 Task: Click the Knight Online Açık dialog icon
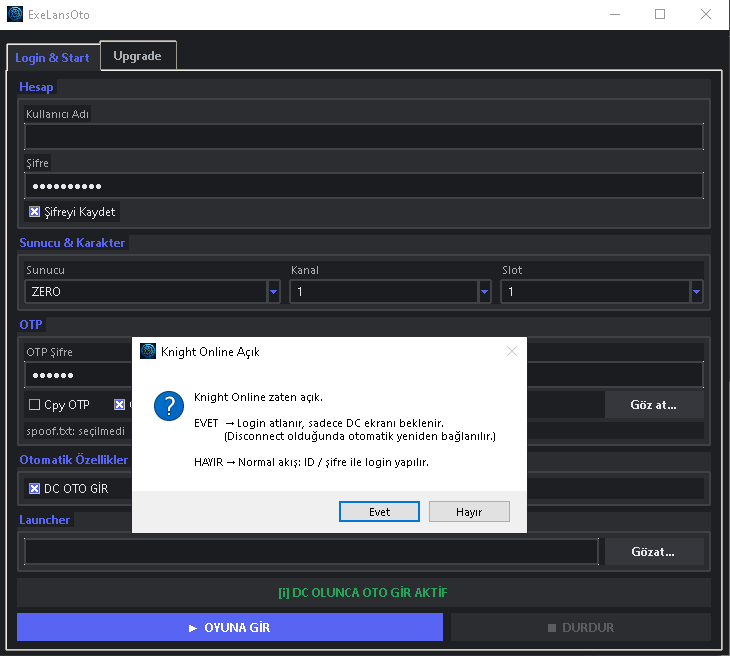pyautogui.click(x=148, y=351)
